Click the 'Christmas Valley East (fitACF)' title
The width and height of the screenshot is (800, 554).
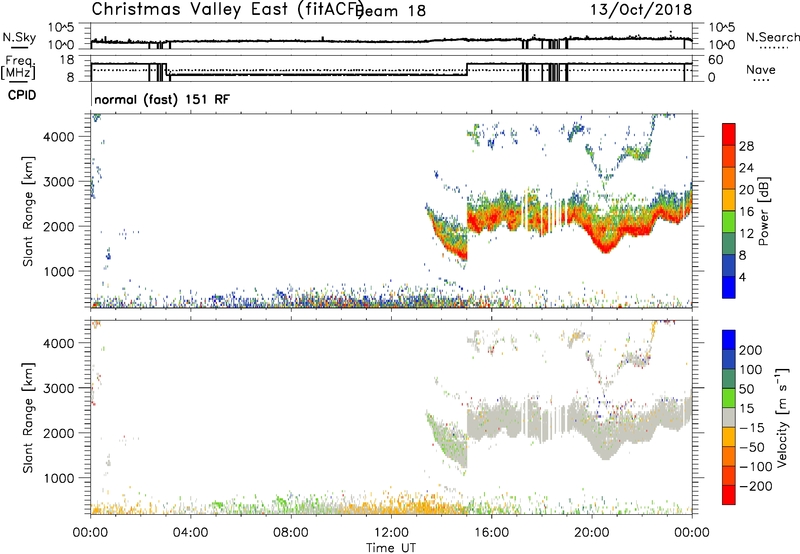point(227,9)
